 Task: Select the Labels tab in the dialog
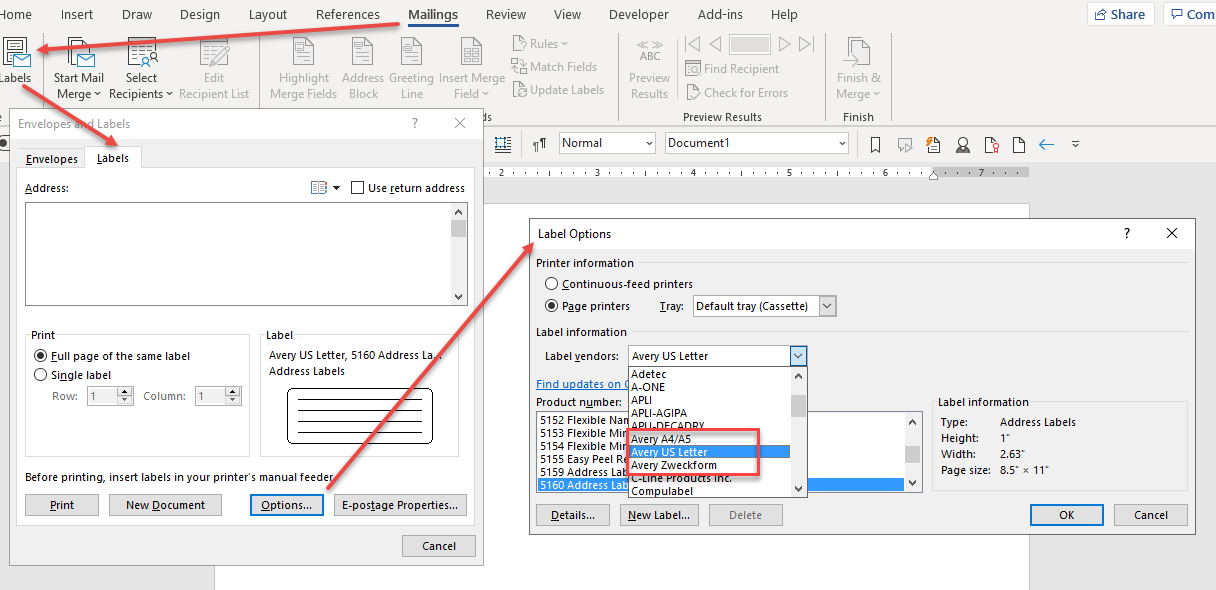click(113, 158)
